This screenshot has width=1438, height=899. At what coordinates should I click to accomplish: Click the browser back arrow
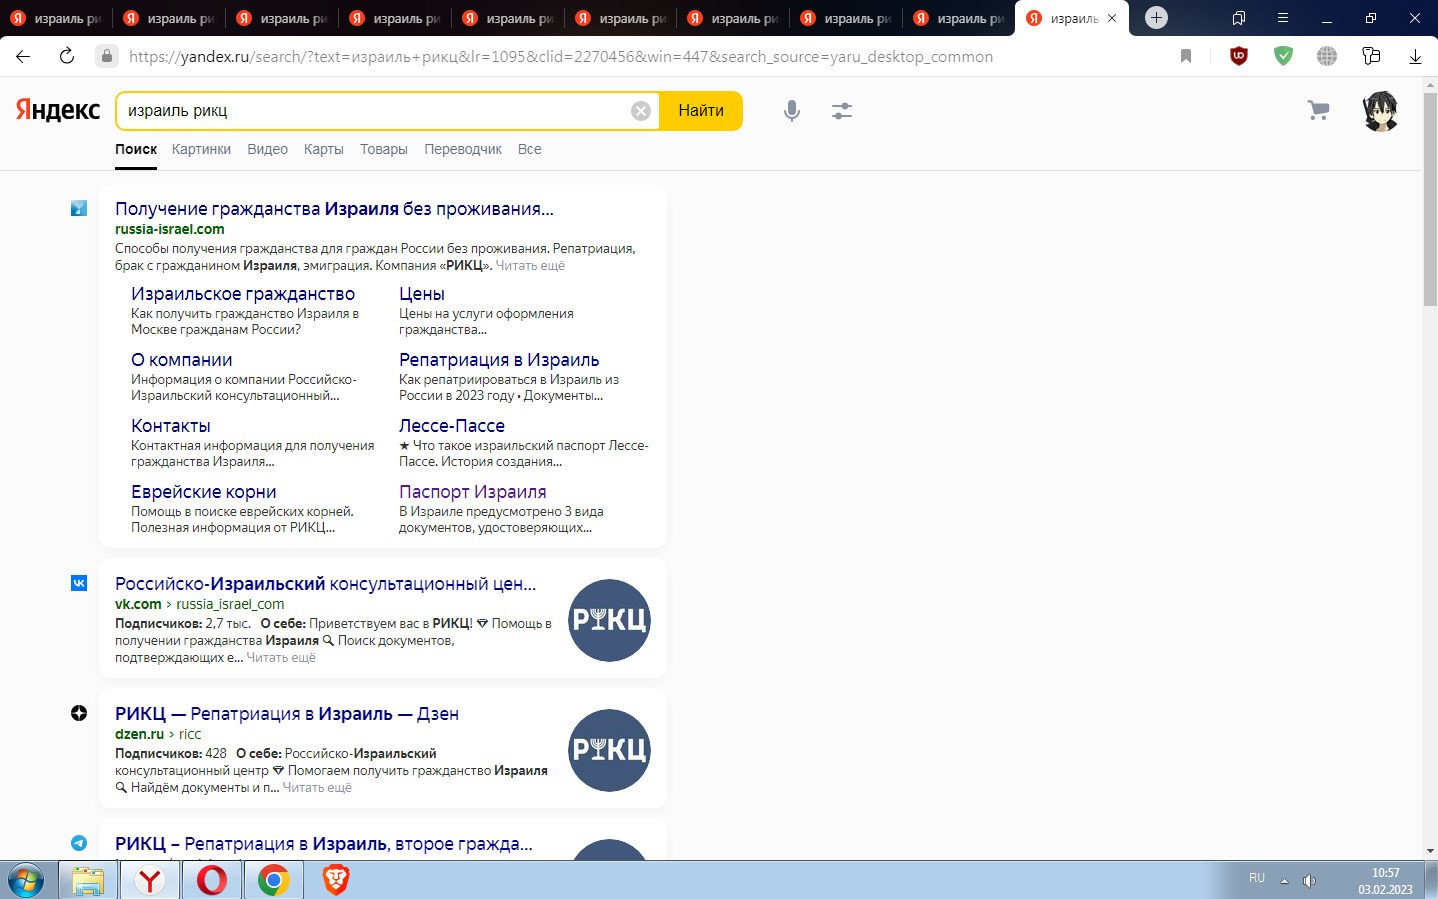point(23,56)
